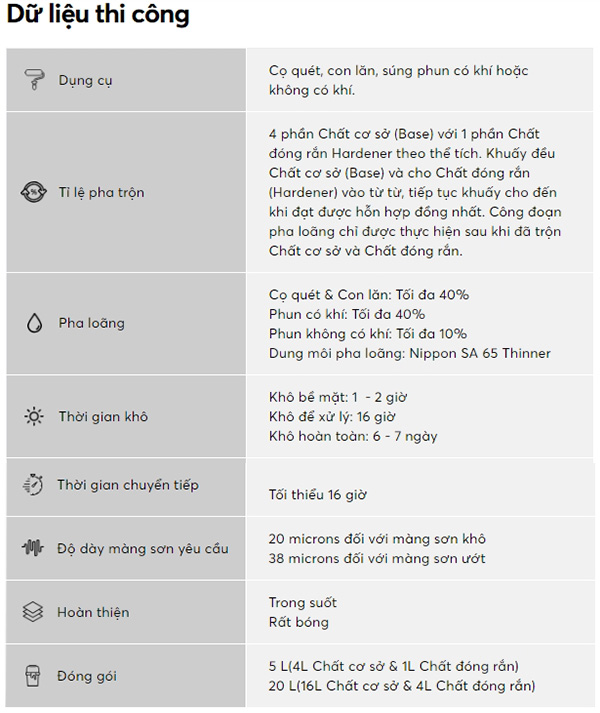Click the stopwatch icon beside Thời gian chuyển tiếp
This screenshot has width=600, height=713.
[33, 485]
